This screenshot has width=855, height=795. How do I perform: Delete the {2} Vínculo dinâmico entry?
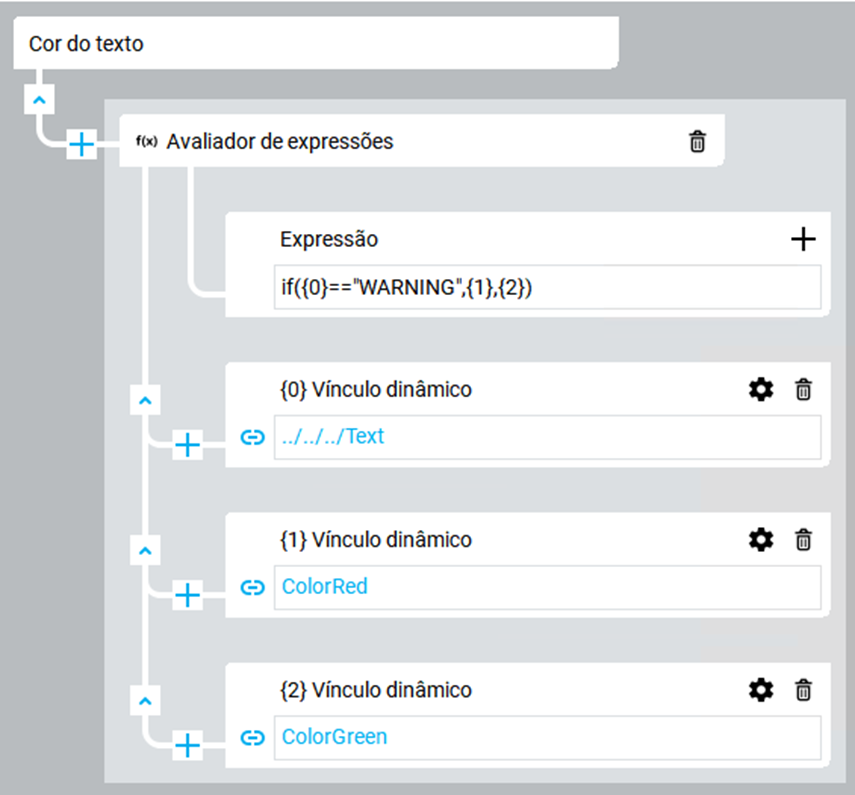tap(803, 690)
